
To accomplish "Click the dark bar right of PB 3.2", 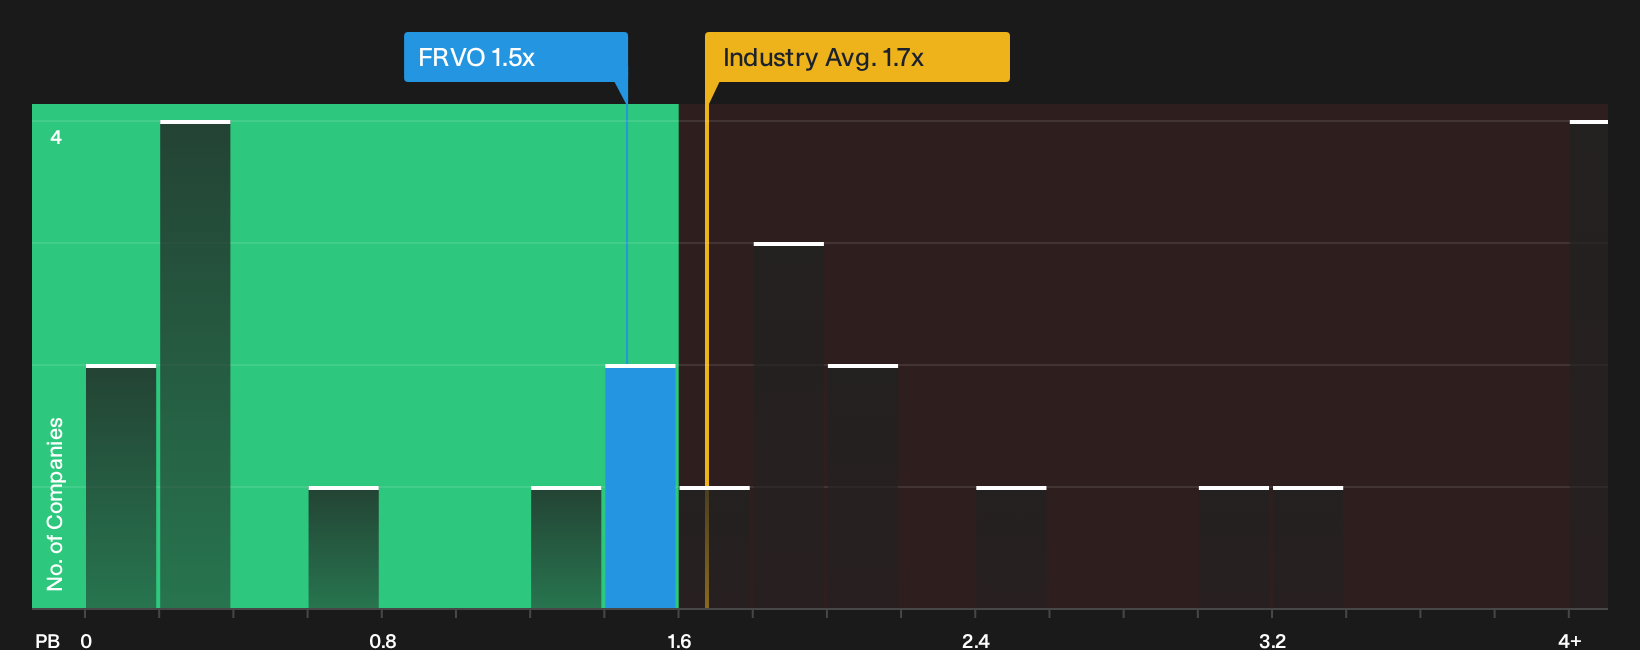I will [x=1308, y=548].
